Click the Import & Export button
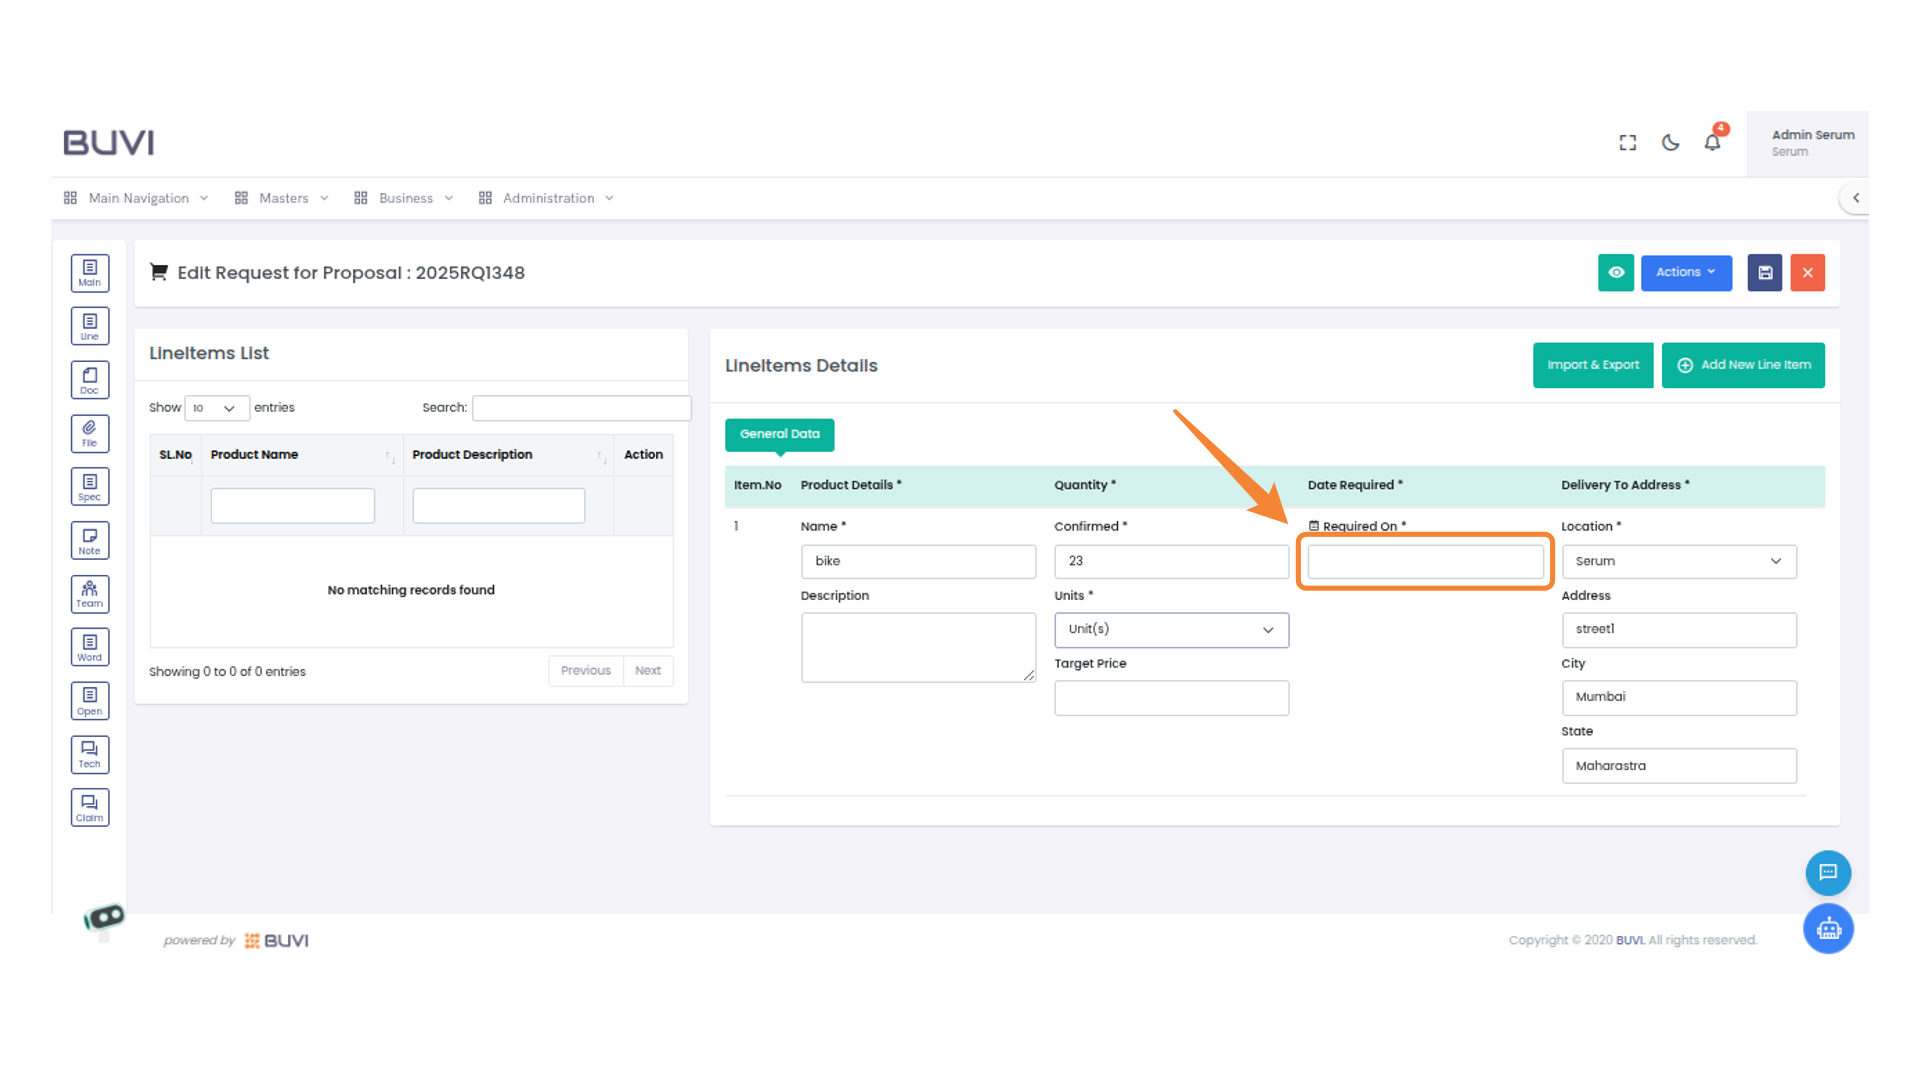This screenshot has width=1920, height=1080. [x=1593, y=365]
